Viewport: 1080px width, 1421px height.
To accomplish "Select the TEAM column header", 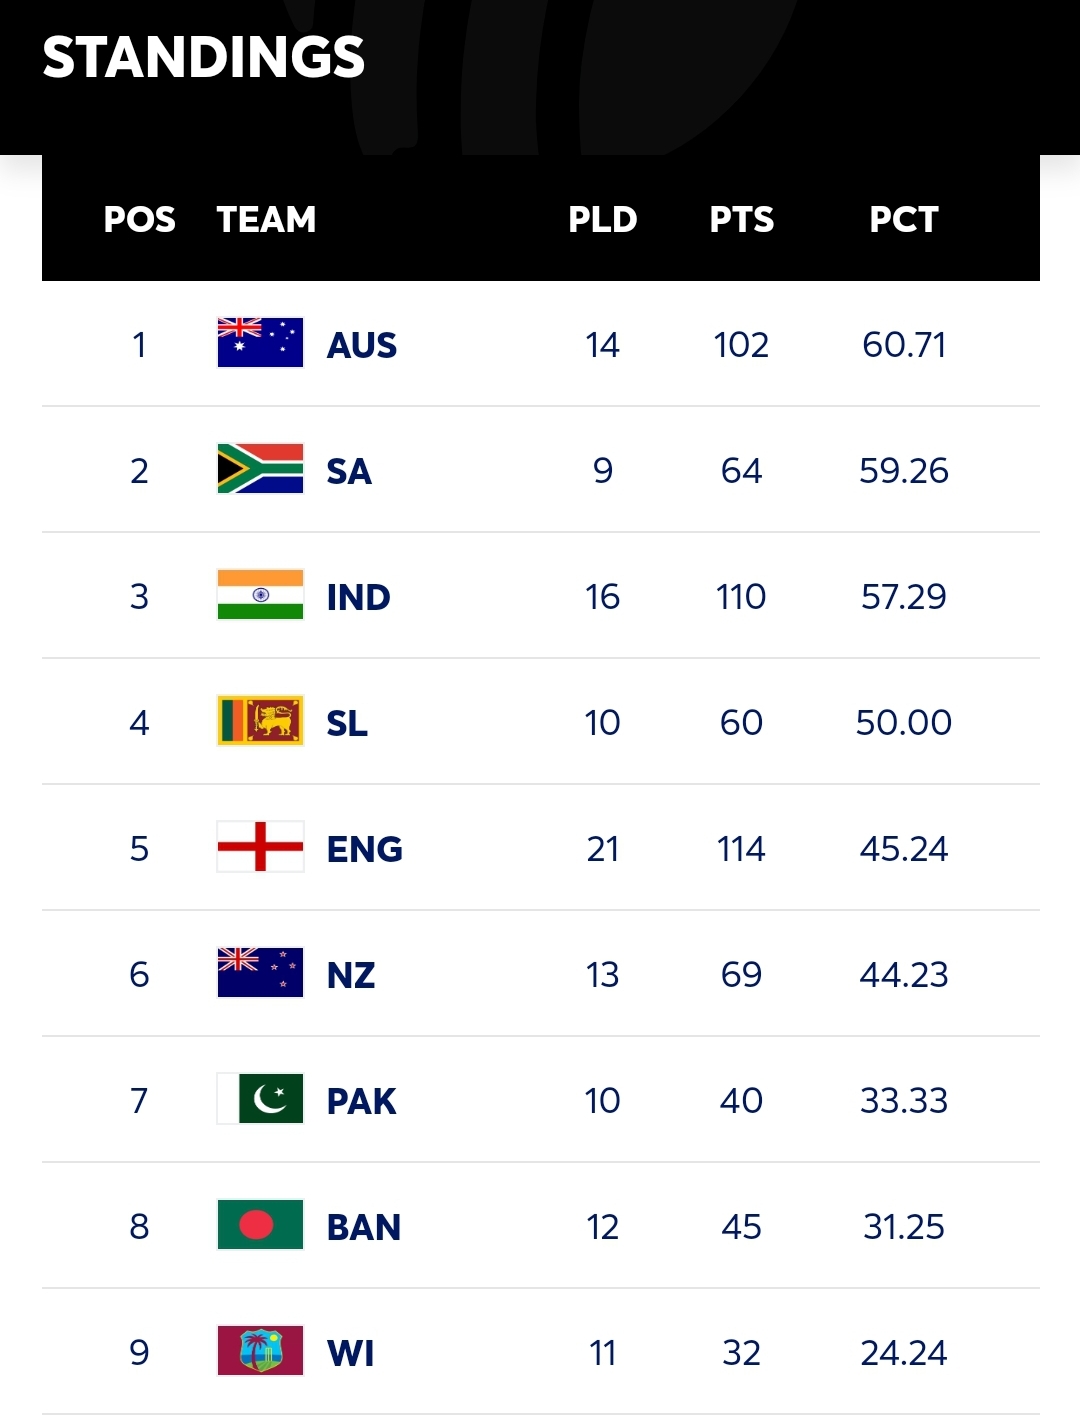I will coord(266,219).
